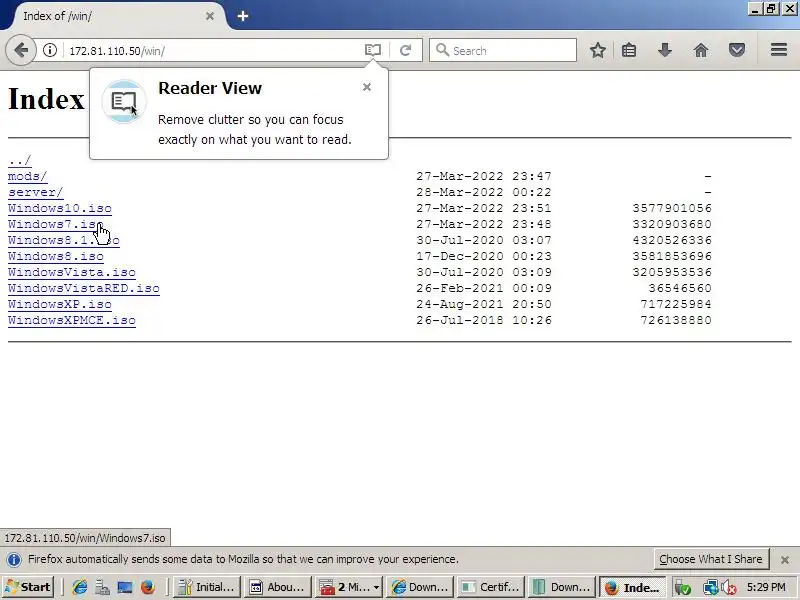Download Windows8.1.iso link
Viewport: 800px width, 600px height.
pyautogui.click(x=64, y=240)
